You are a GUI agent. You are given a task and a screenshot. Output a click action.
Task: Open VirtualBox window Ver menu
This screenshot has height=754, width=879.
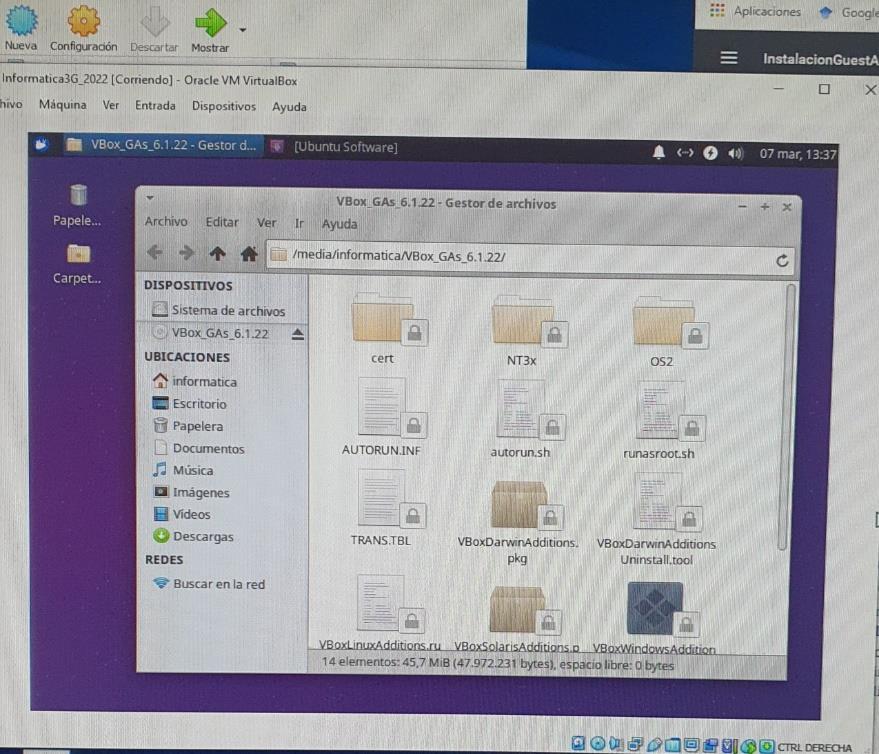(110, 105)
